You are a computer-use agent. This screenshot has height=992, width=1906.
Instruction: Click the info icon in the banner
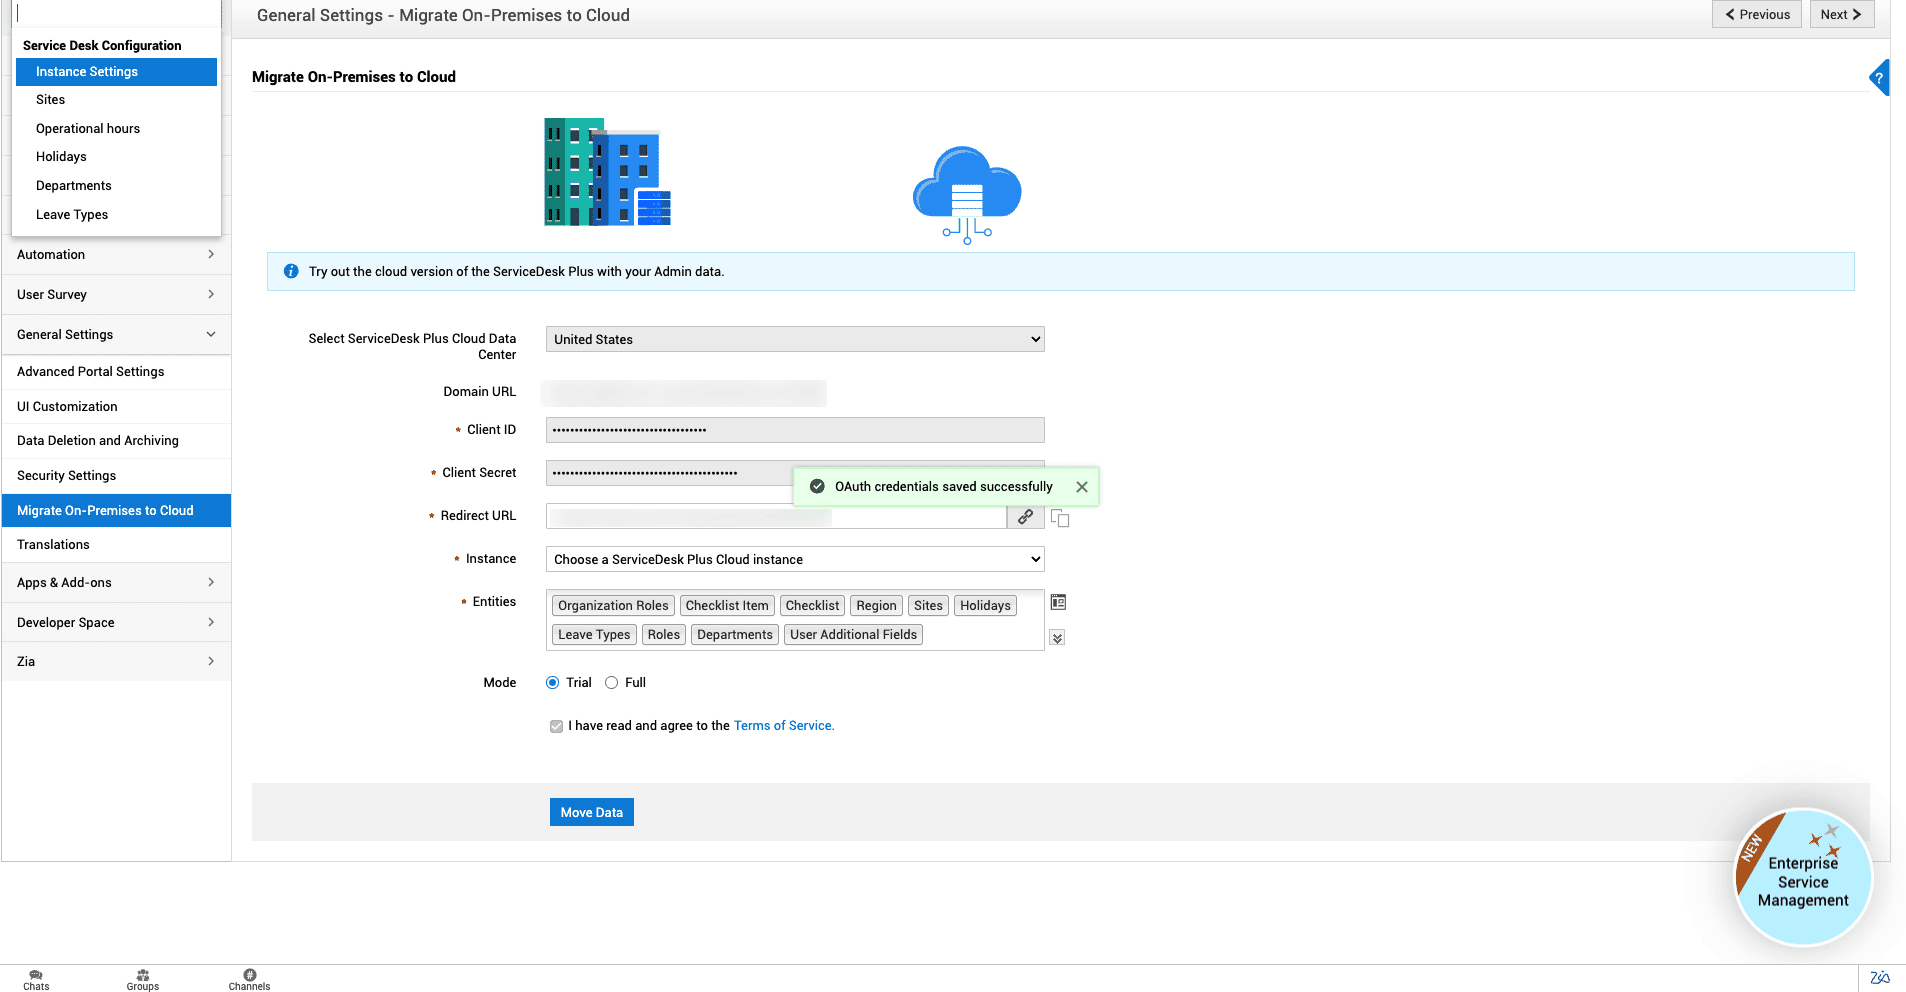[291, 271]
